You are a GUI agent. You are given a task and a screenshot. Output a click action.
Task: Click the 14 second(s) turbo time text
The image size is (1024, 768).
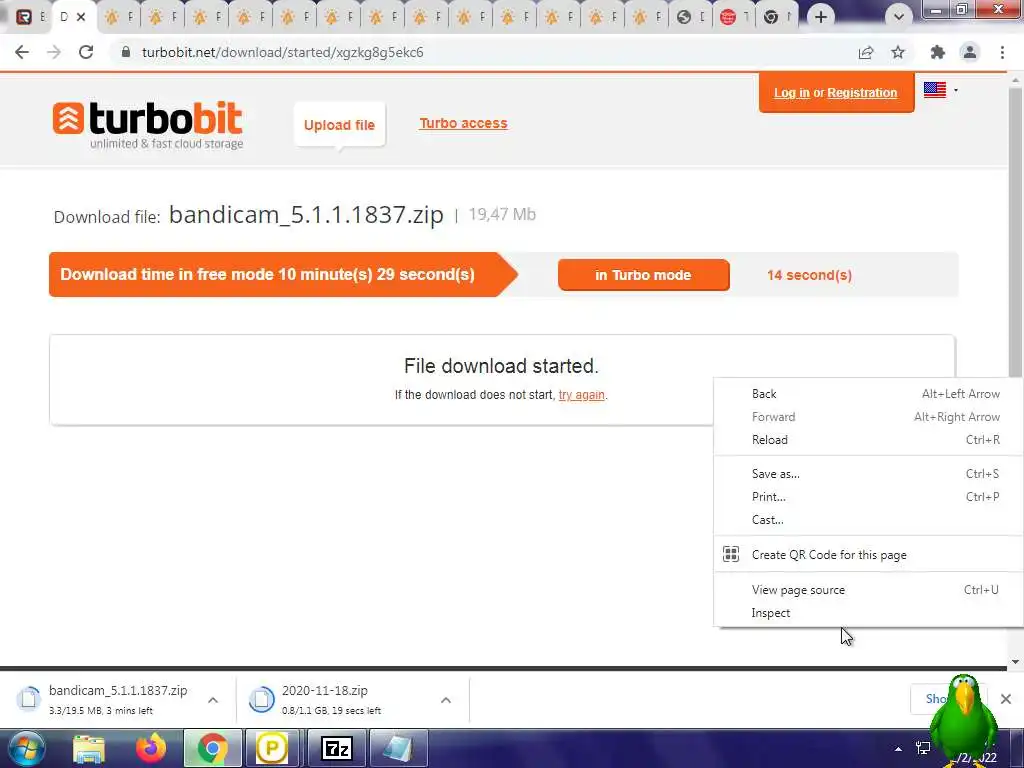(x=809, y=275)
